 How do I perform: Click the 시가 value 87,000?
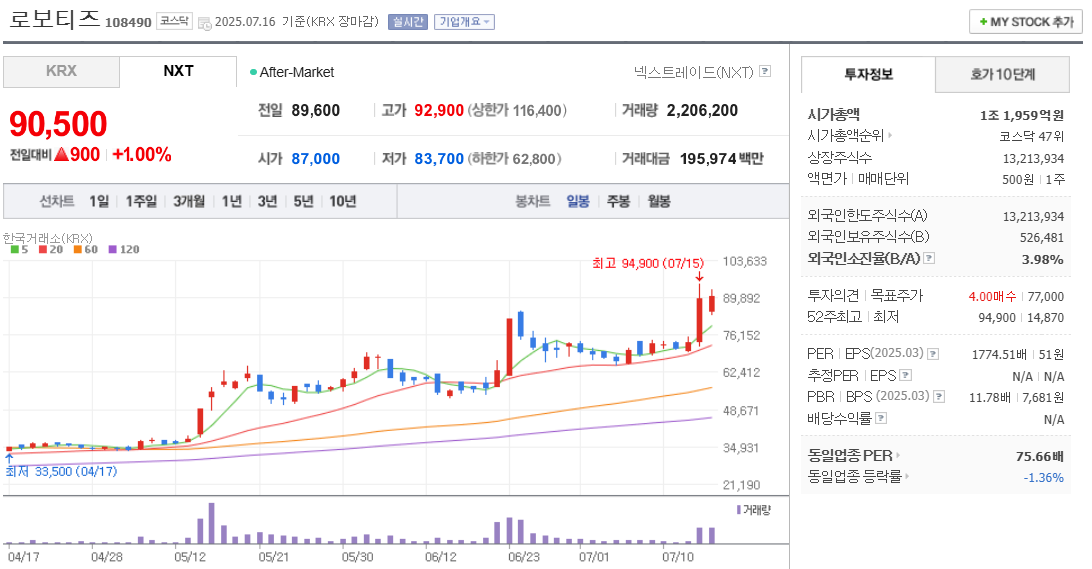315,159
